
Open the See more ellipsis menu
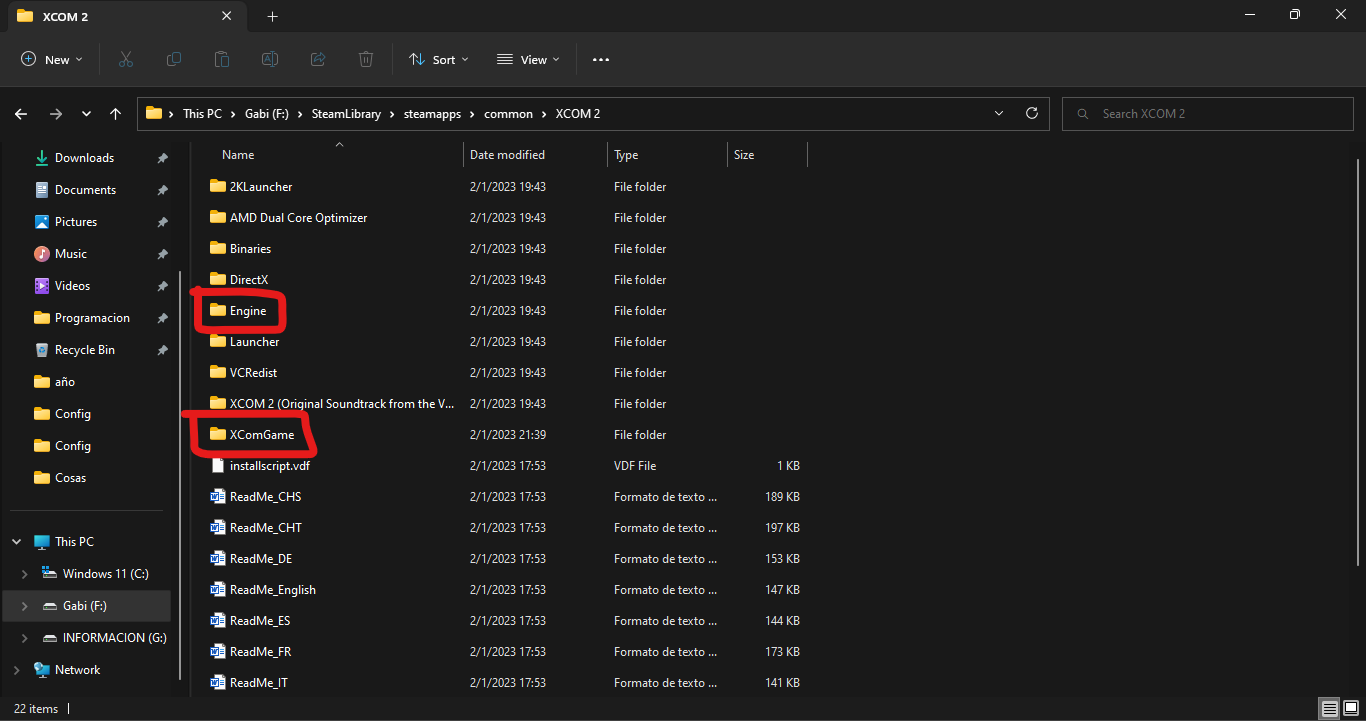601,60
